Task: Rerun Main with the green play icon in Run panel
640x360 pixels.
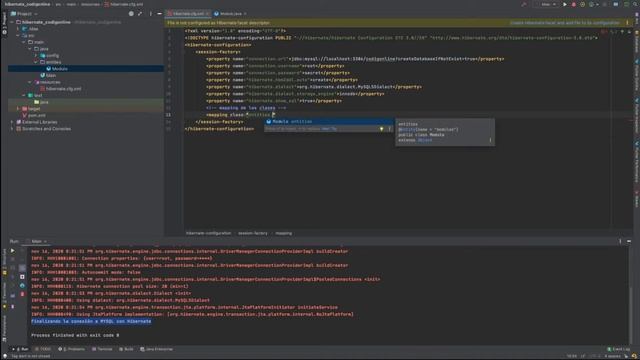Action: pyautogui.click(x=12, y=251)
